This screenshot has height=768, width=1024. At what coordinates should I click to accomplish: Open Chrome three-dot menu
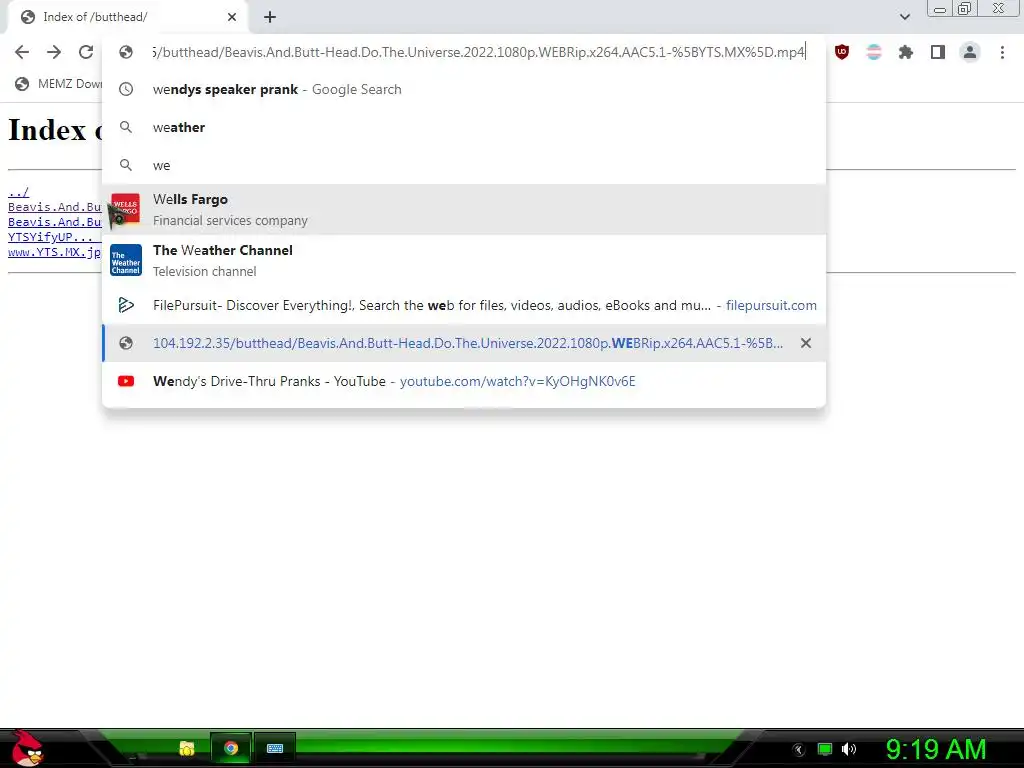pos(1002,52)
